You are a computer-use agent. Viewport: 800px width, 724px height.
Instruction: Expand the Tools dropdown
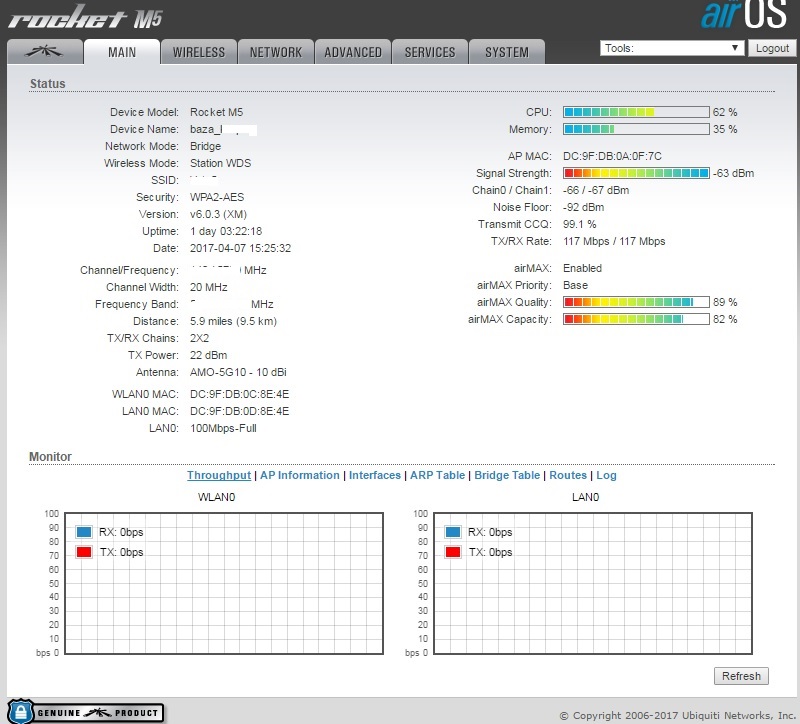(x=671, y=48)
